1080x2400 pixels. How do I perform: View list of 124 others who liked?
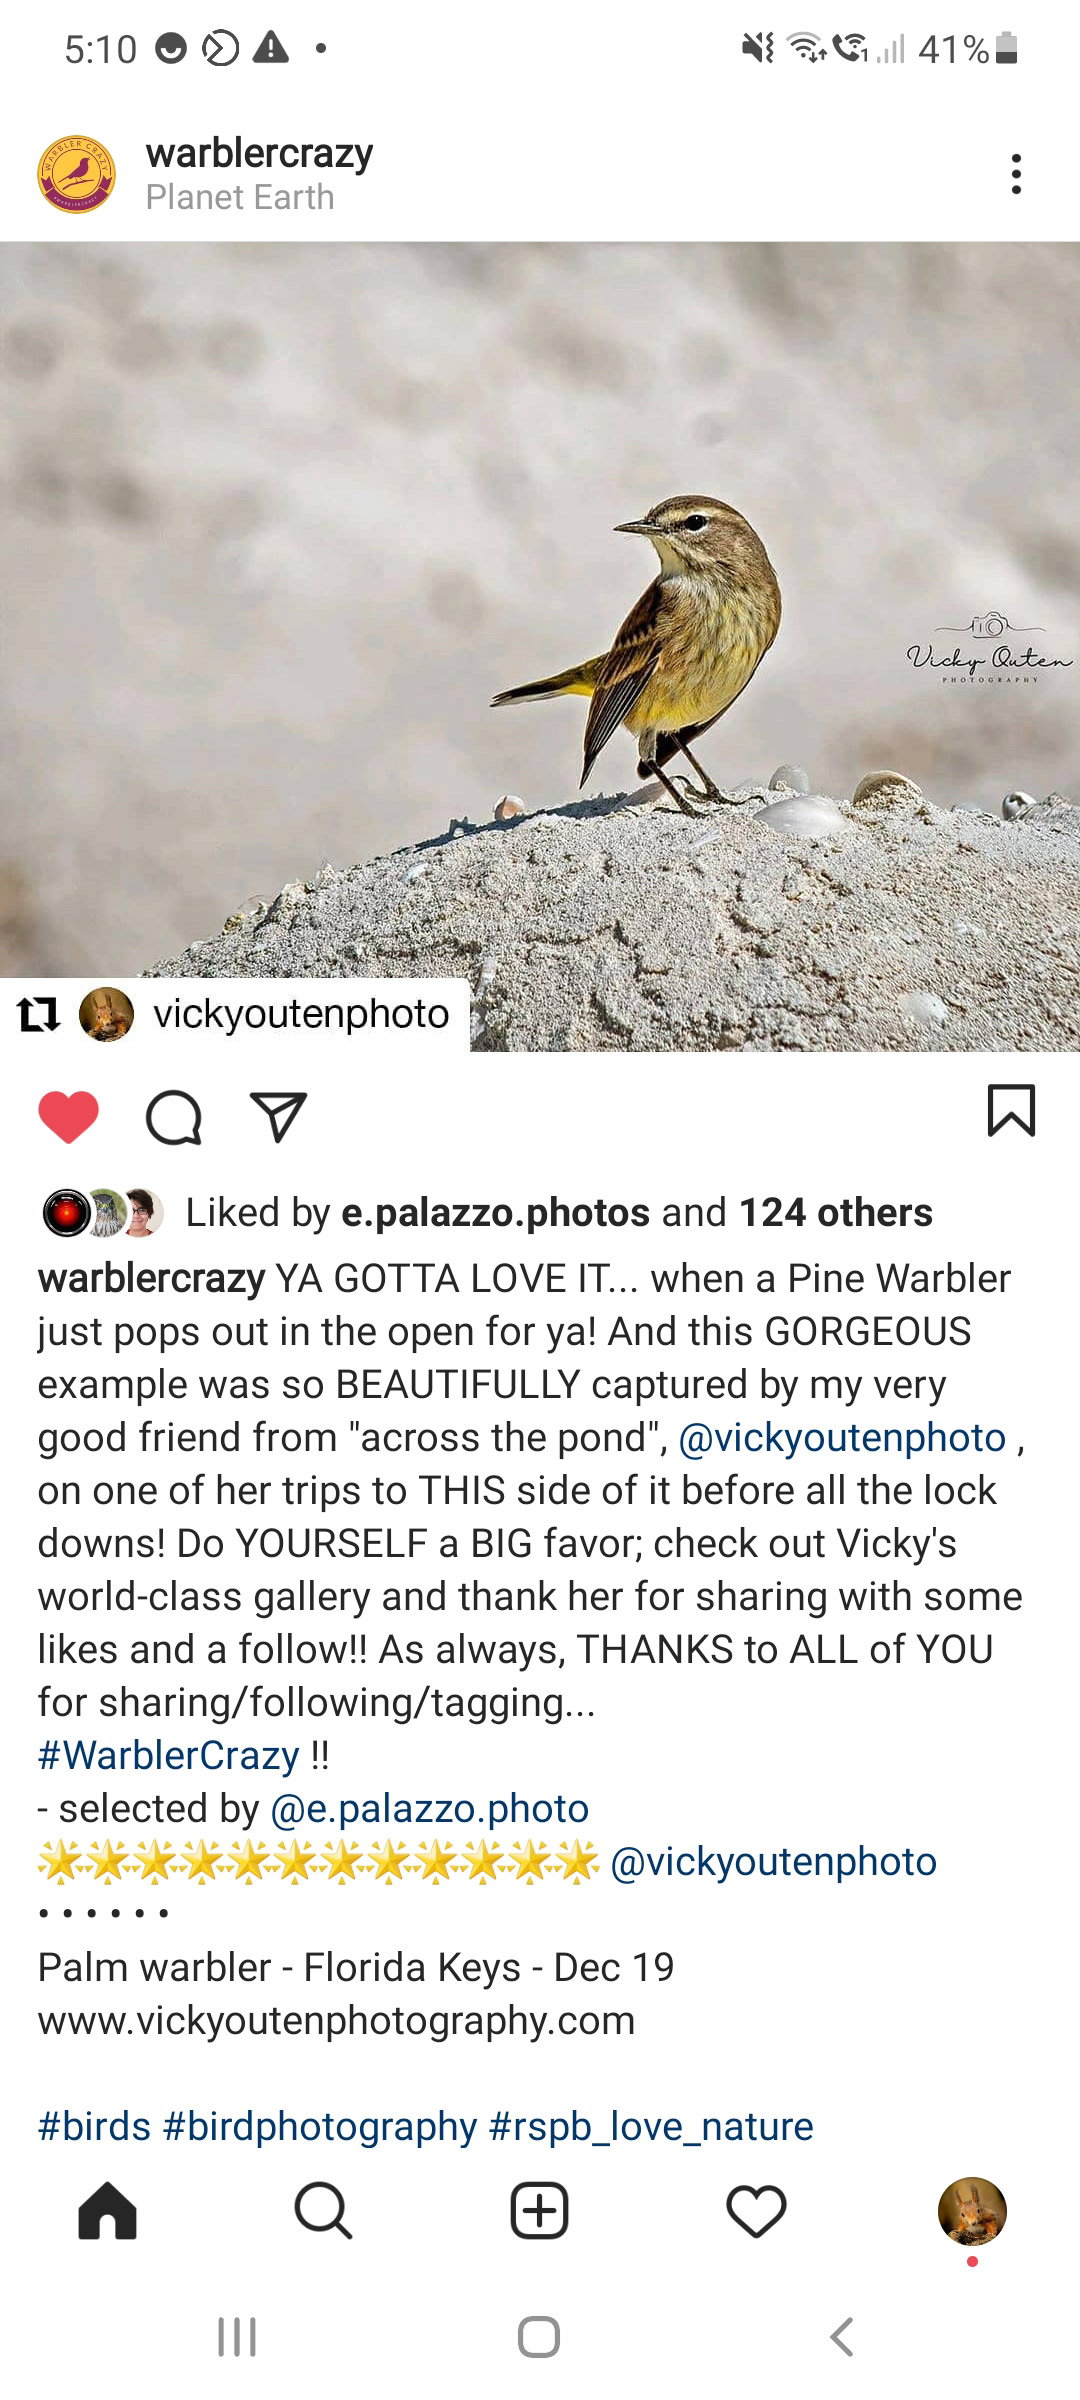[836, 1212]
